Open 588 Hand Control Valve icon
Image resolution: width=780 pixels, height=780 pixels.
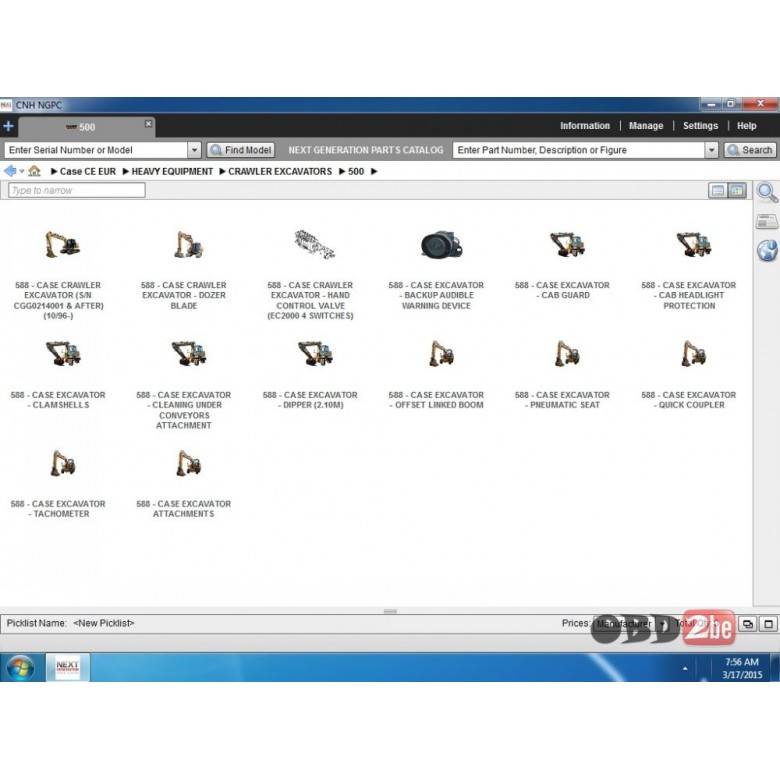314,244
